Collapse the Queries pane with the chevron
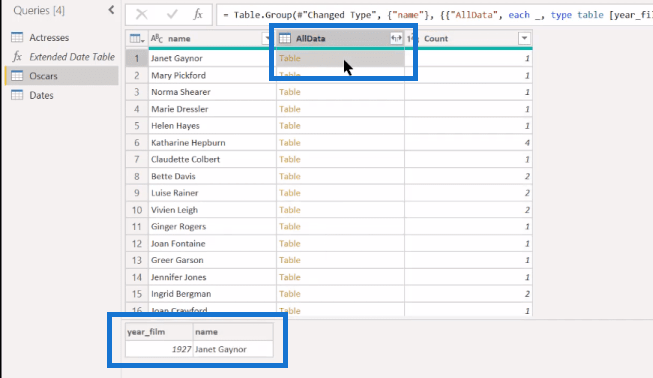653x378 pixels. [111, 10]
